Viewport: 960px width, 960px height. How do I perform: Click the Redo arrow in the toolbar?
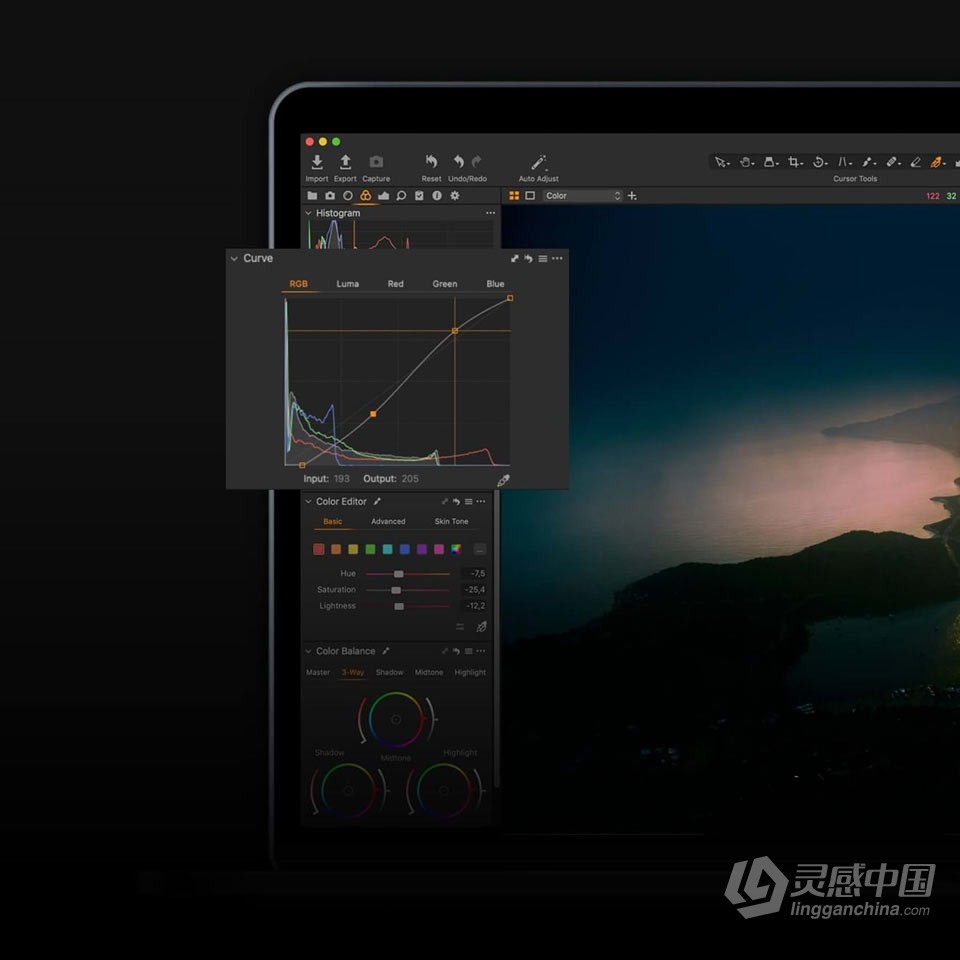[476, 162]
